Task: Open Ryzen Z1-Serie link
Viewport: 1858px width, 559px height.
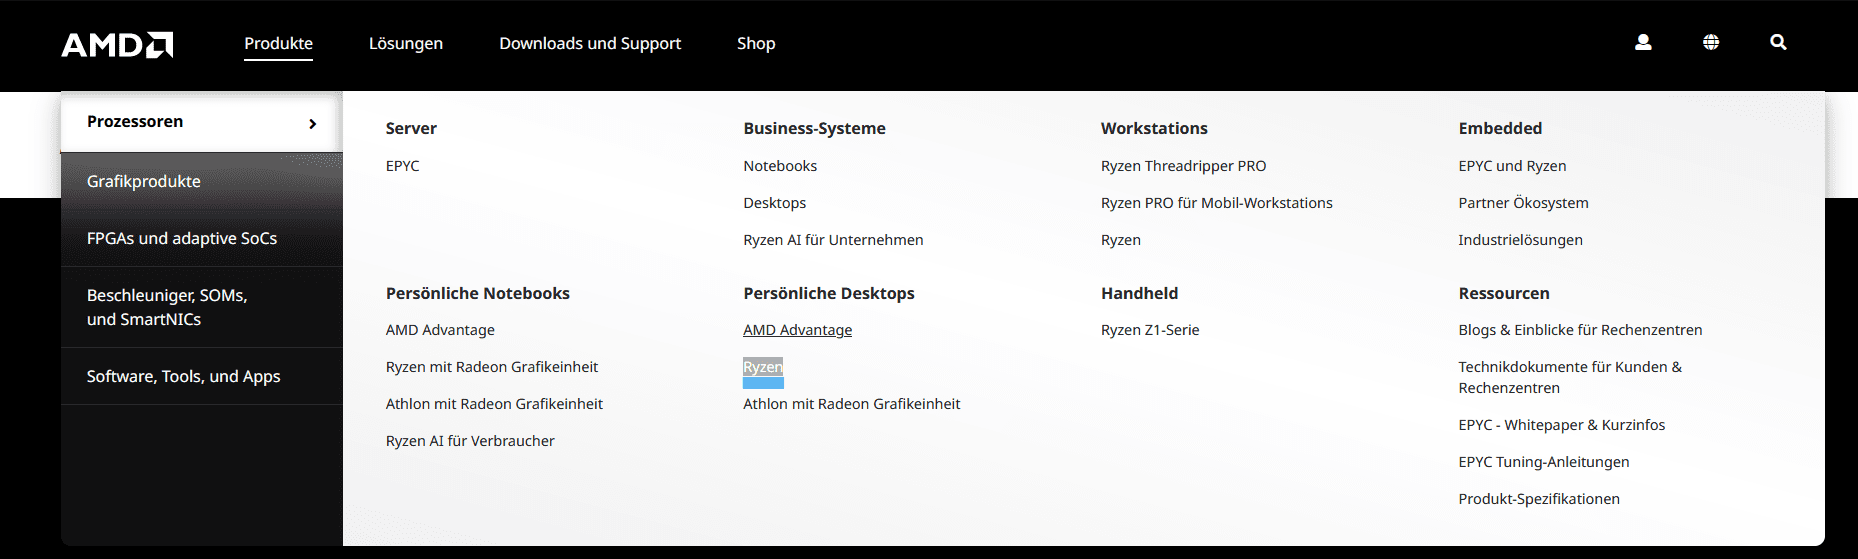Action: [1150, 330]
